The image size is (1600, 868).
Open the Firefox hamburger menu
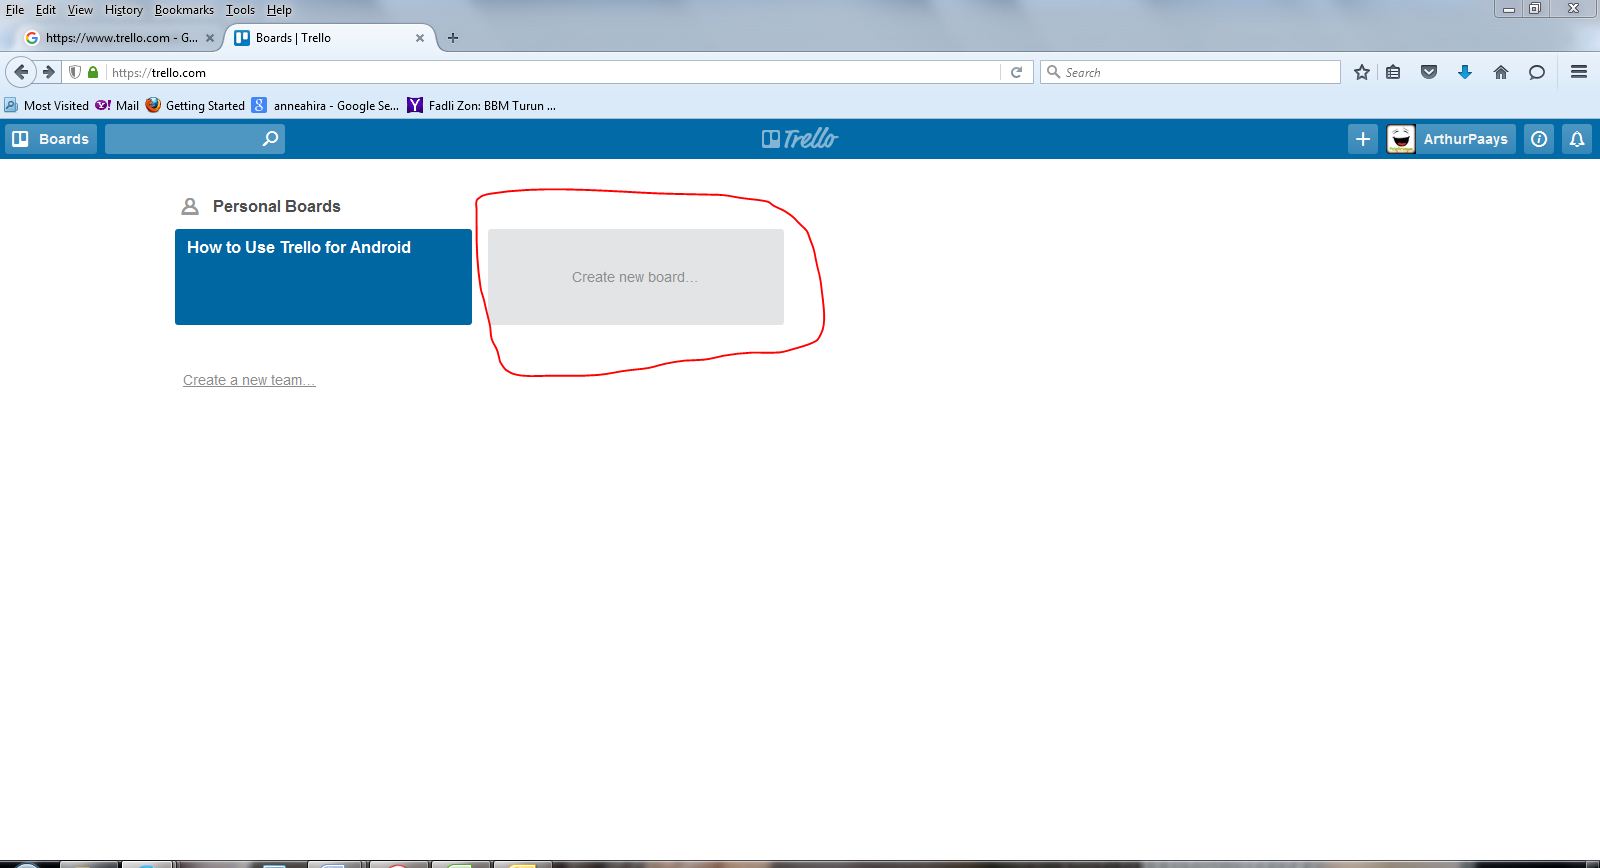point(1579,72)
